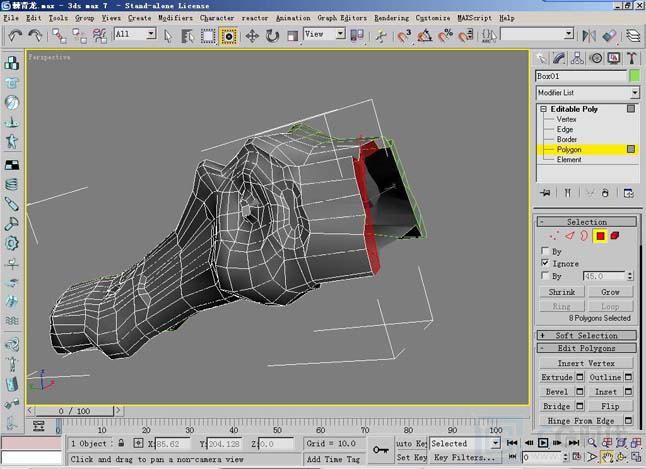
Task: Open Extrude settings box
Action: coord(580,377)
